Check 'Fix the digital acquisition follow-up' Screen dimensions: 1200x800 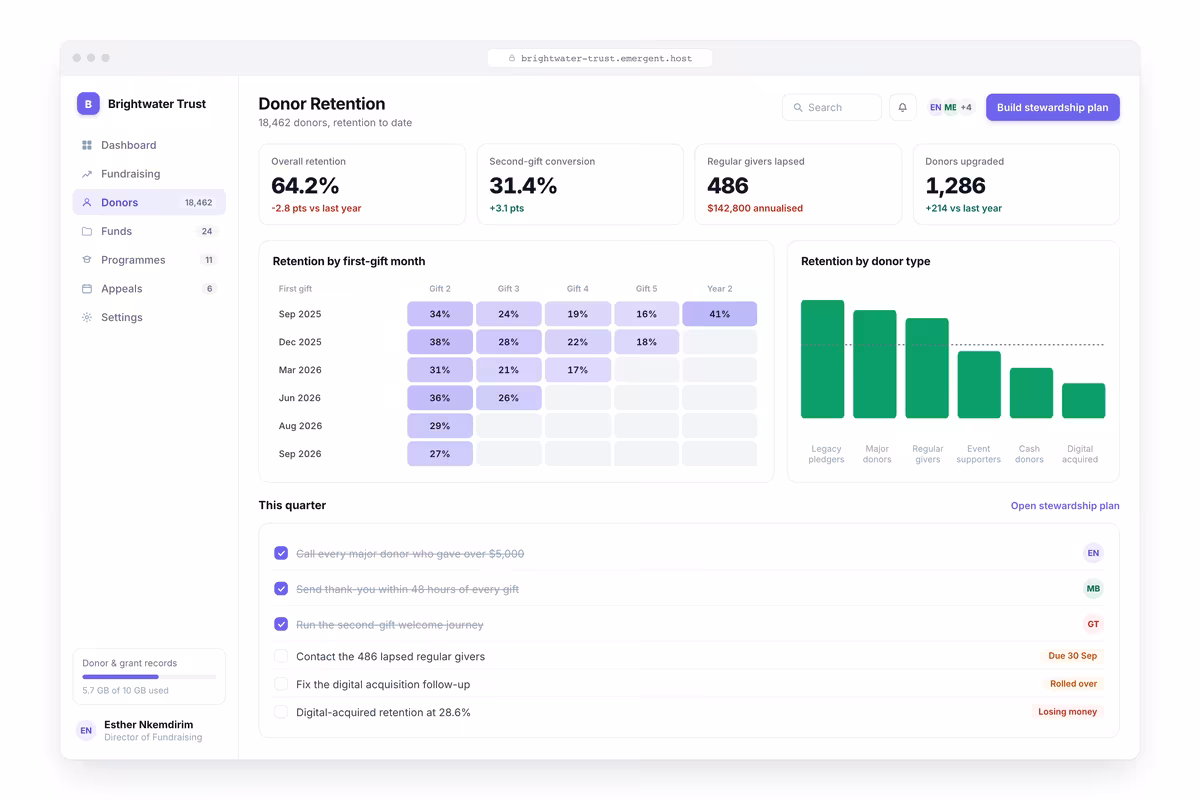(281, 685)
